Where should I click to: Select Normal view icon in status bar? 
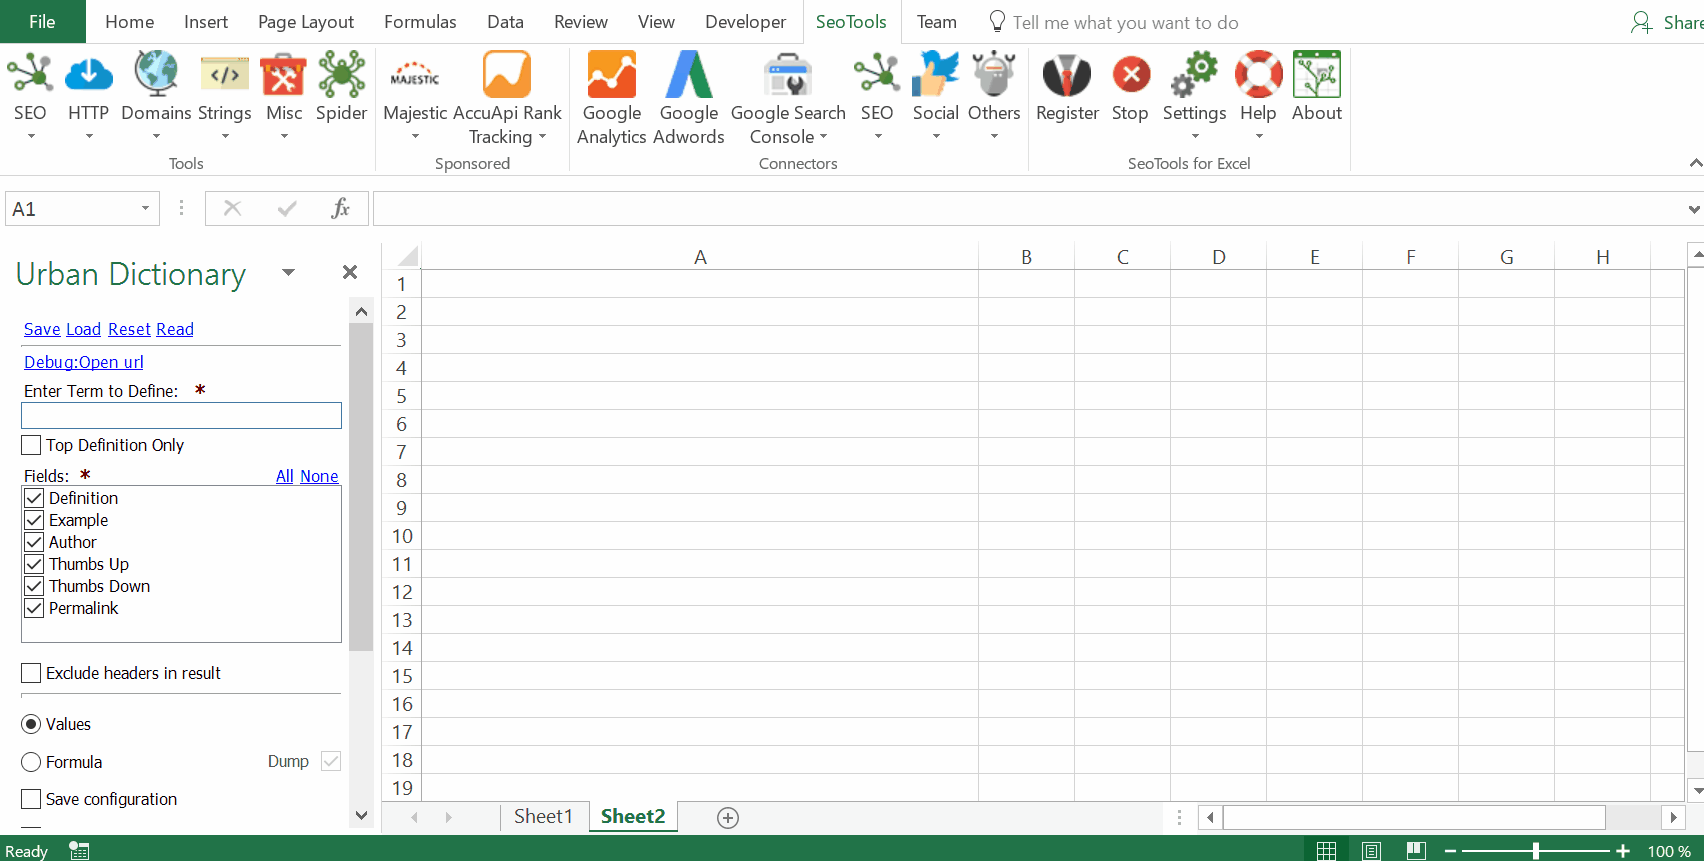pyautogui.click(x=1326, y=851)
